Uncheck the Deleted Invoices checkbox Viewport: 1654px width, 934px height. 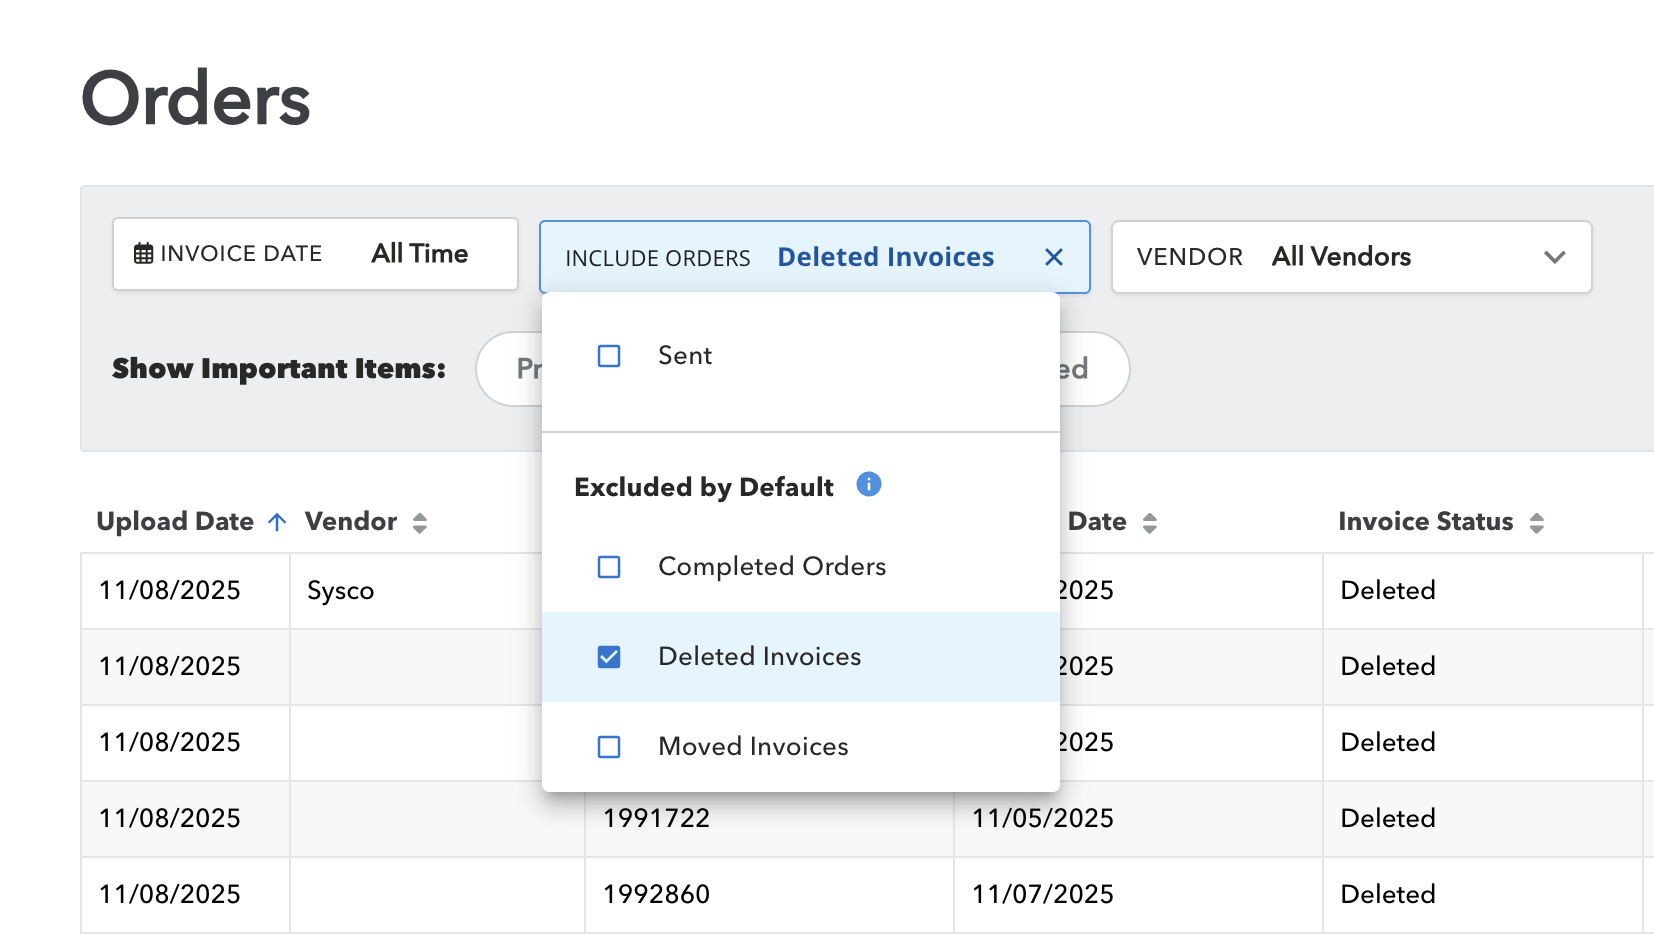coord(609,657)
